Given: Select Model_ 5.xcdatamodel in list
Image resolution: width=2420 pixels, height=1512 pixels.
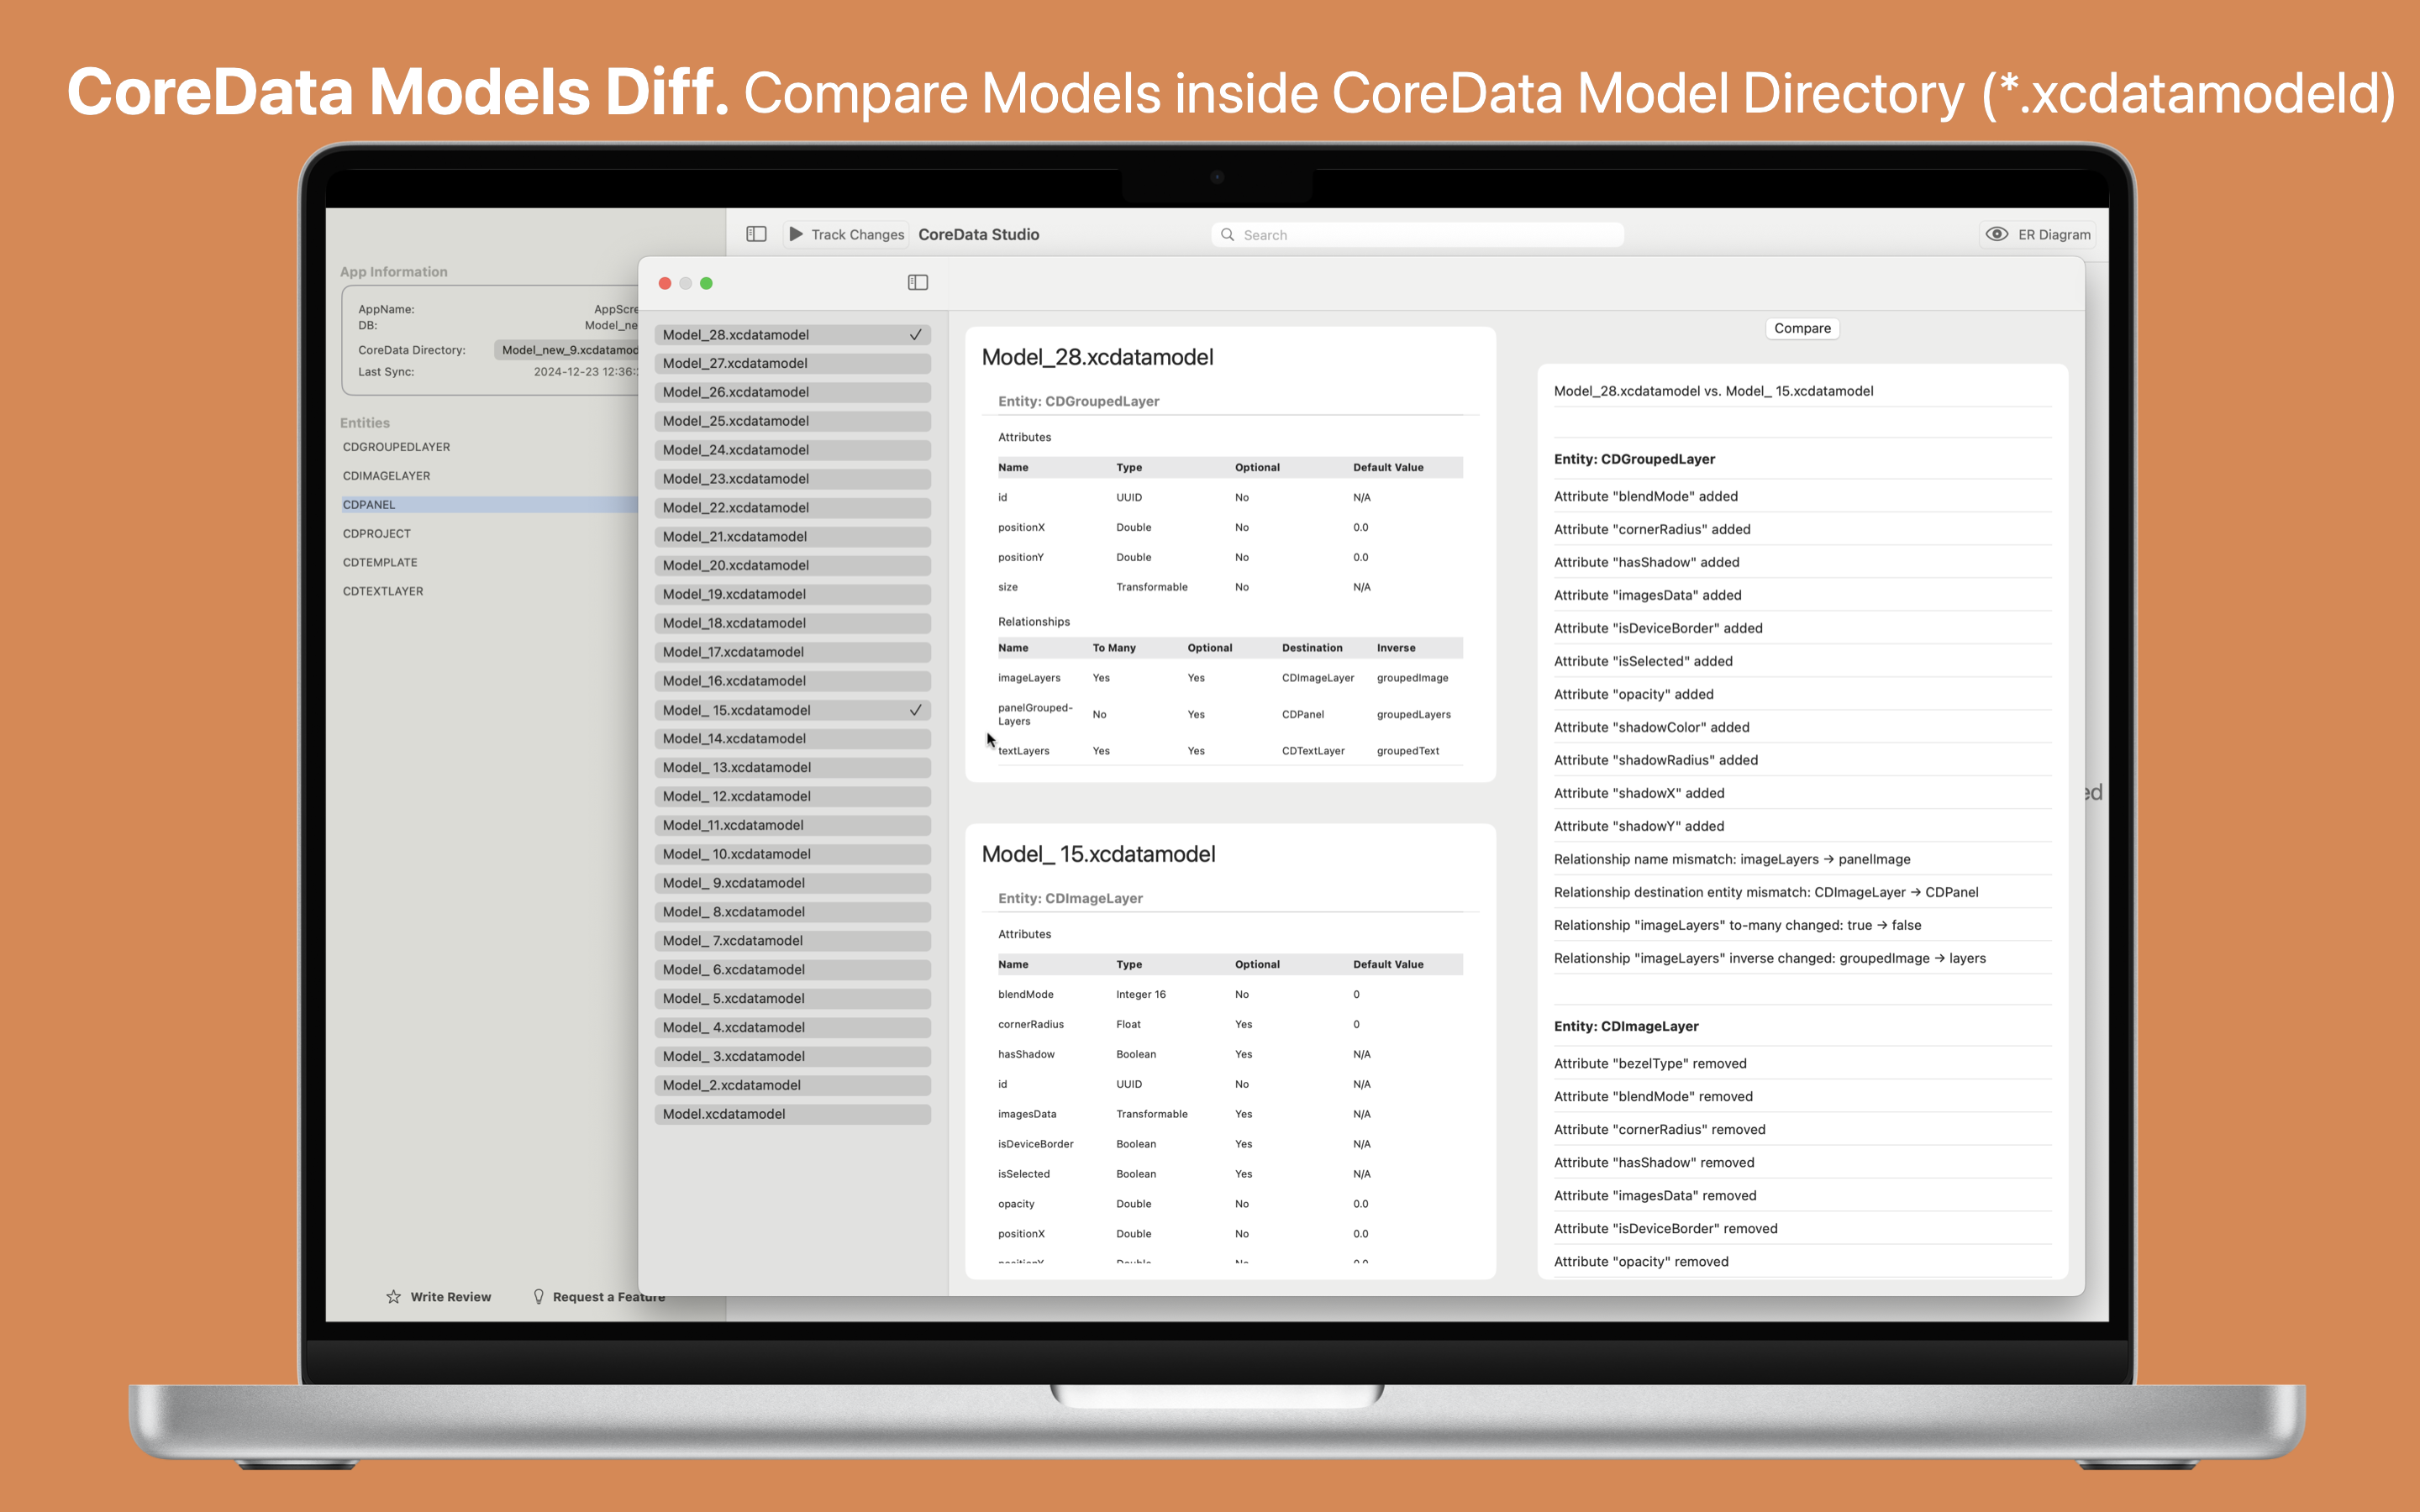Looking at the screenshot, I should tap(792, 999).
